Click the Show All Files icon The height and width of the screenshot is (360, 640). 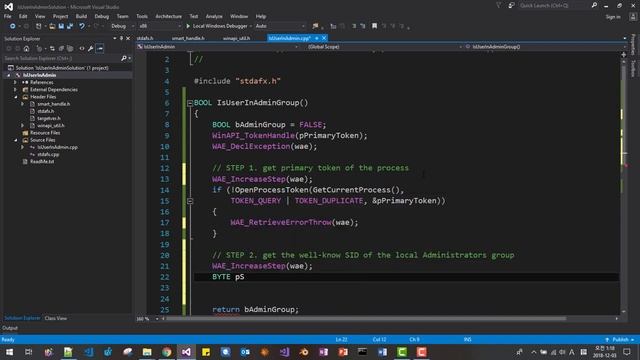pyautogui.click(x=70, y=49)
